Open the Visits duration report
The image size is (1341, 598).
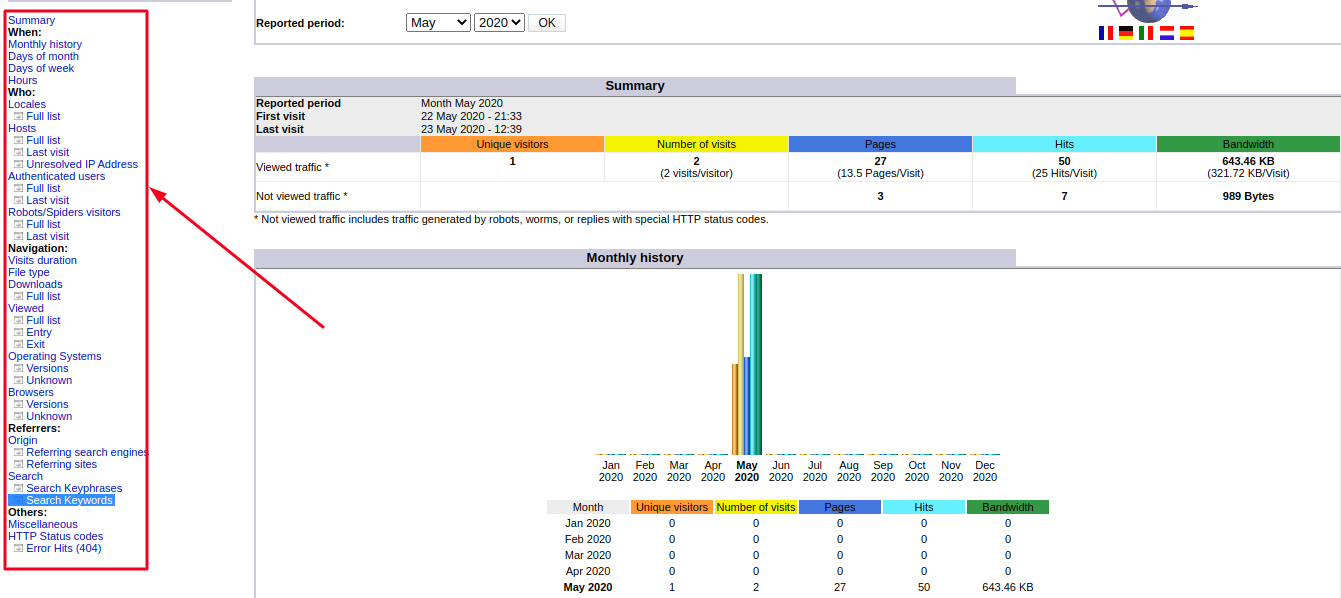42,260
